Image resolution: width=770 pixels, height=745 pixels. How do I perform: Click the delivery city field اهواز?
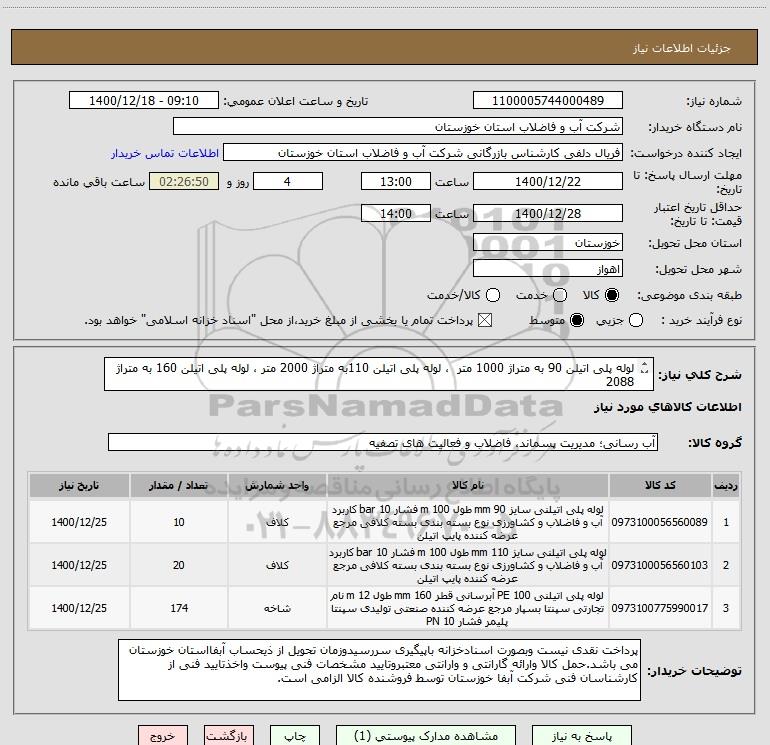pyautogui.click(x=548, y=269)
